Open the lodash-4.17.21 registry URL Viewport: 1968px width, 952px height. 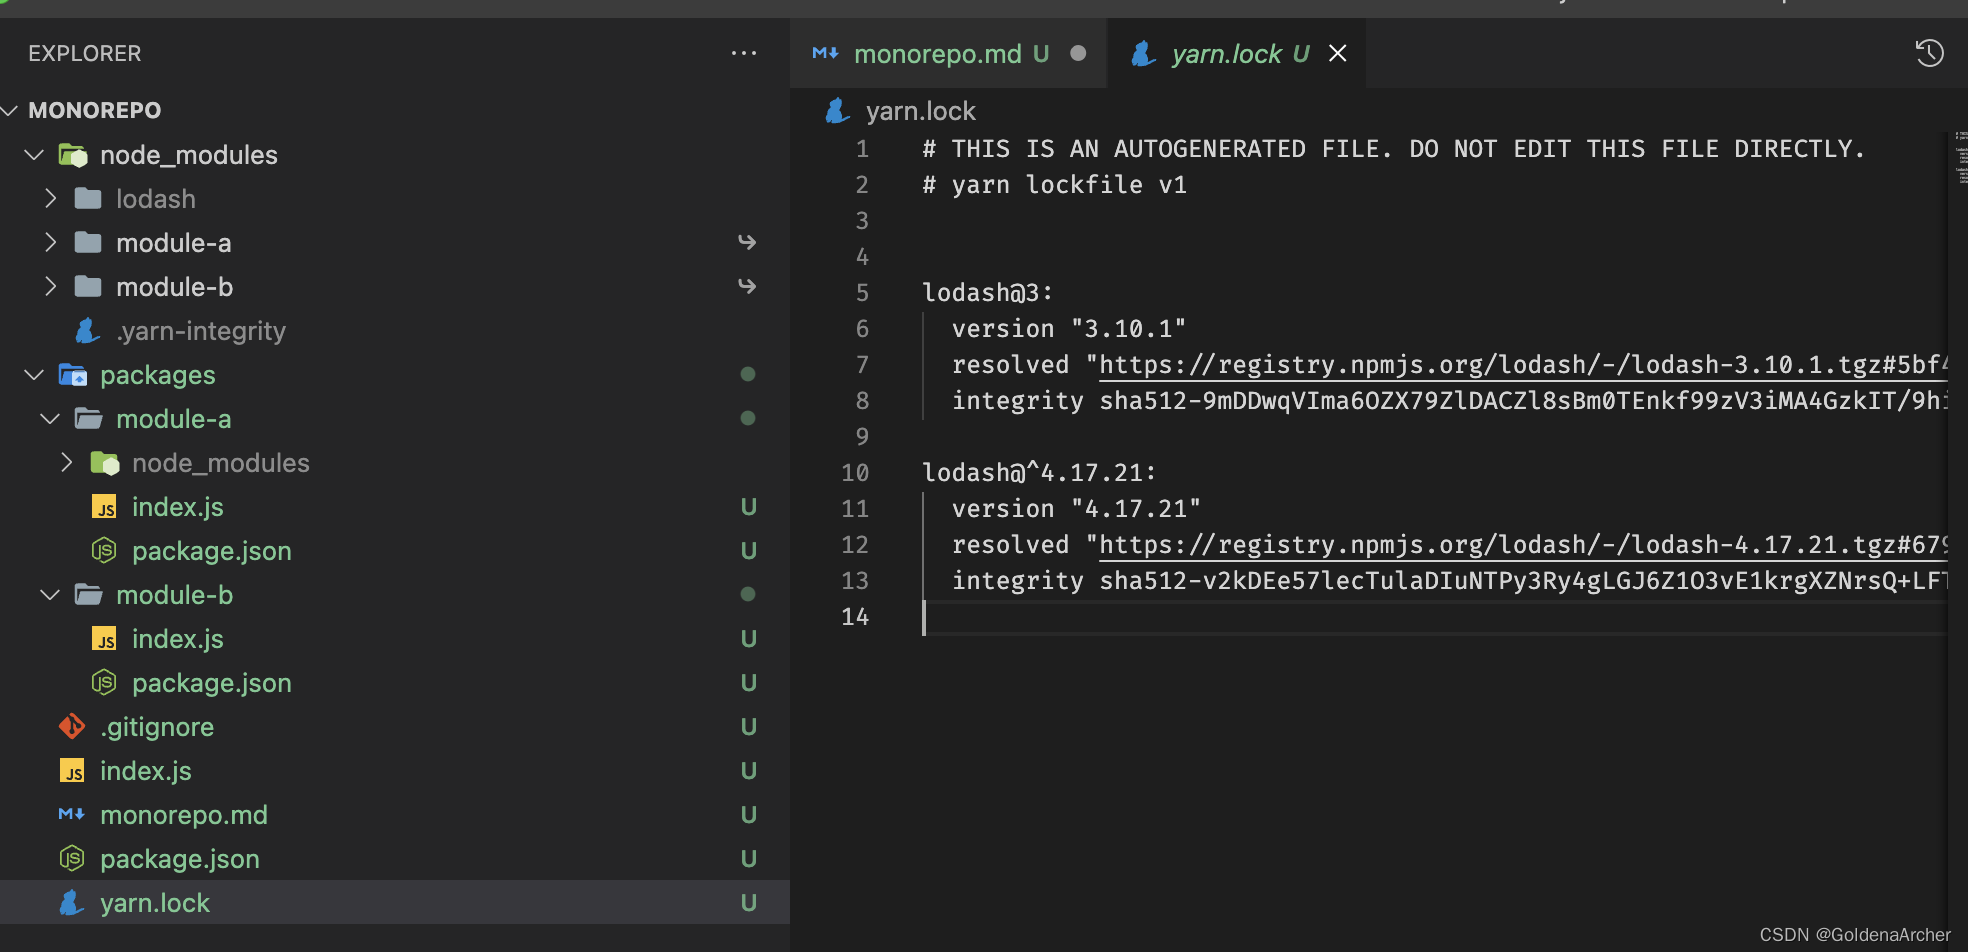click(1522, 545)
